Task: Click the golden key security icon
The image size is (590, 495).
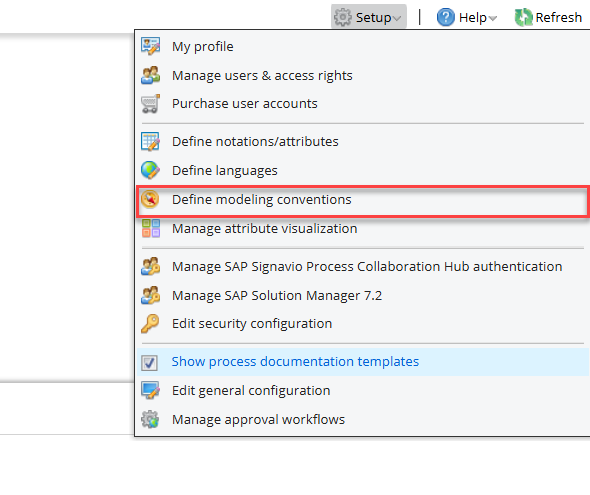Action: pos(150,323)
